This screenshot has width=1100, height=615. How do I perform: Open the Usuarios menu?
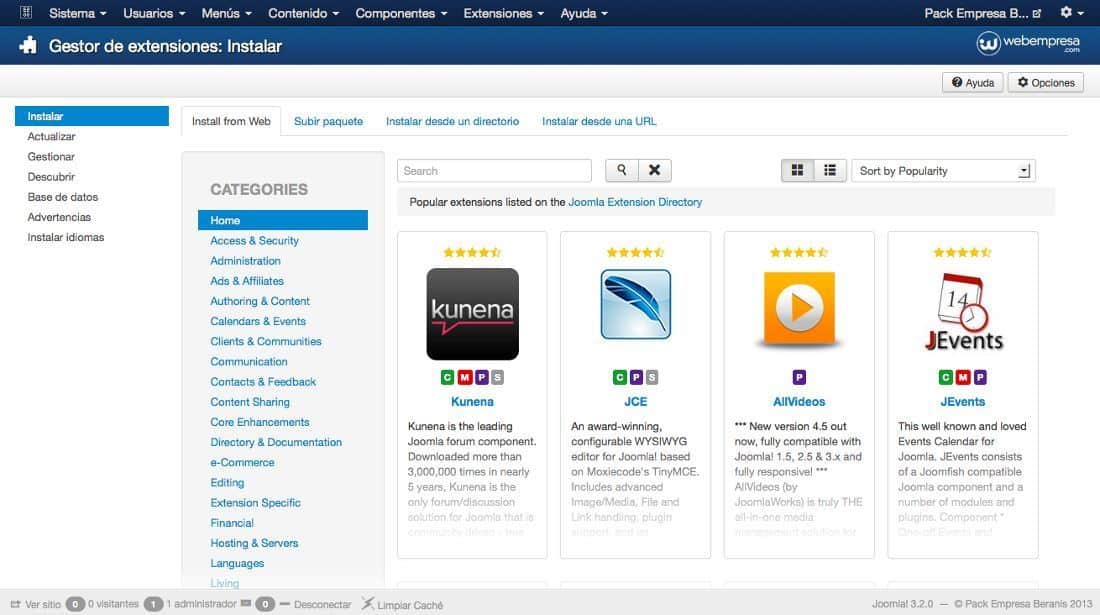point(154,13)
